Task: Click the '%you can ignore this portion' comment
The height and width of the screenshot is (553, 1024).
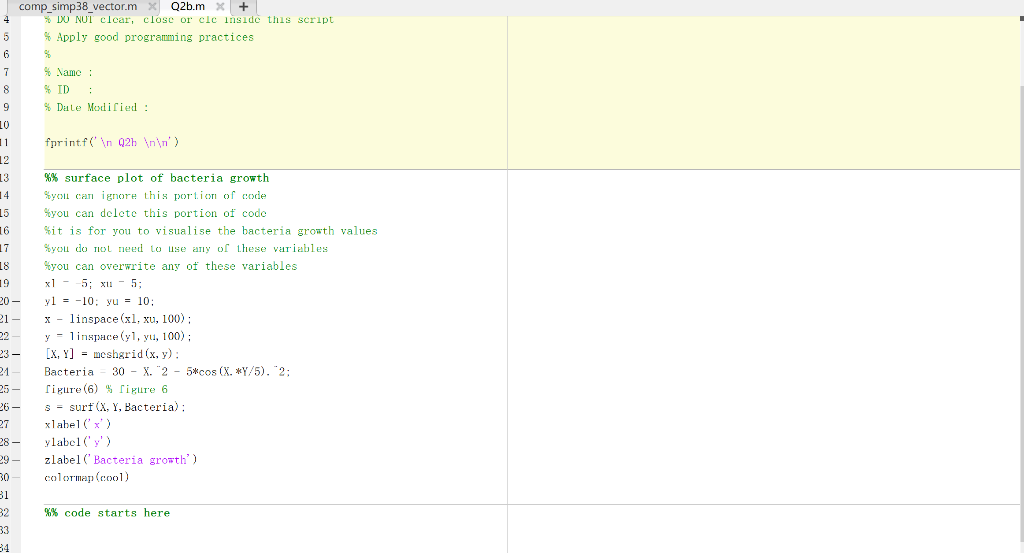Action: (155, 196)
